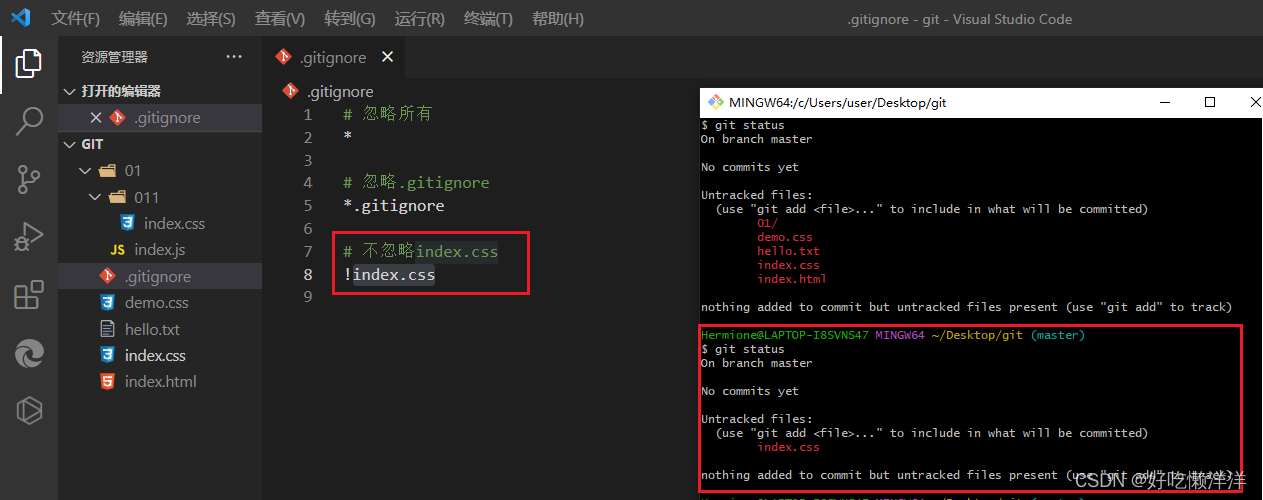Close .gitignore in open editors list
The width and height of the screenshot is (1263, 500).
click(96, 118)
